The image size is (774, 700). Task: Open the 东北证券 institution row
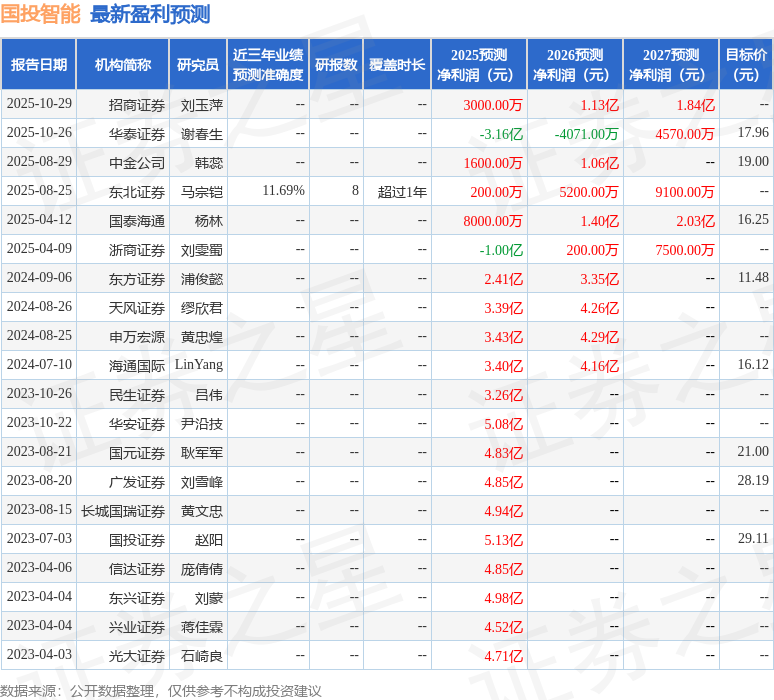(137, 192)
